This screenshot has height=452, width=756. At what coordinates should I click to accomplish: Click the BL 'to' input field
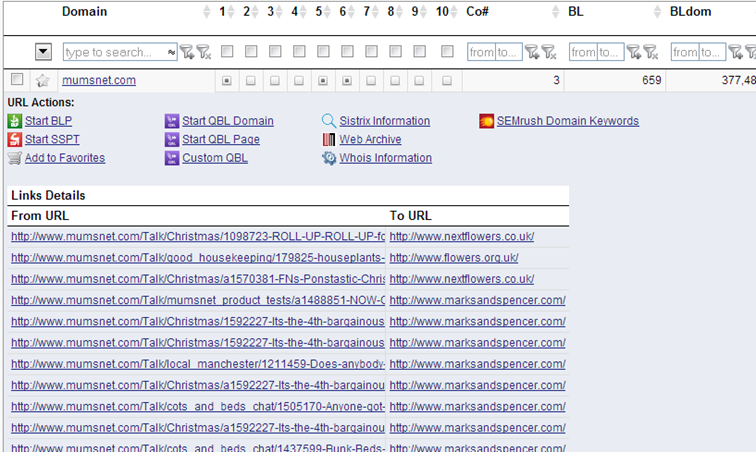[x=610, y=52]
